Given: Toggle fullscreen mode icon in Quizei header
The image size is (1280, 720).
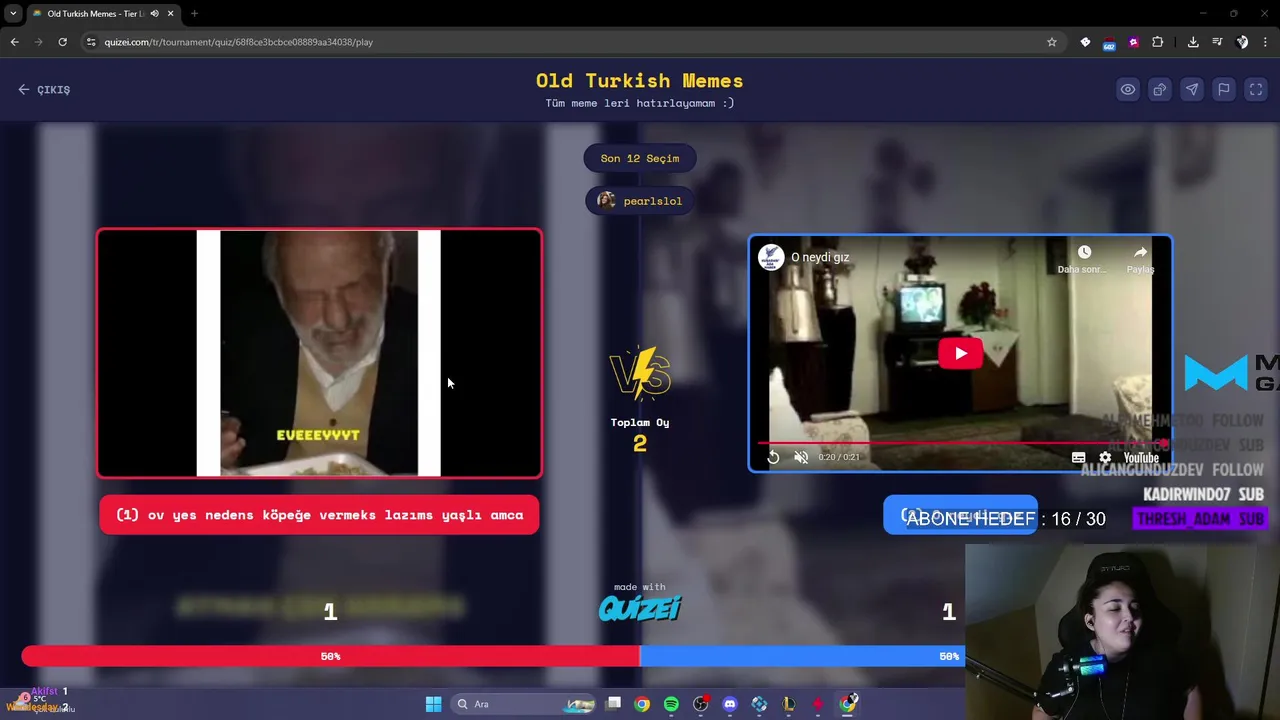Looking at the screenshot, I should pos(1256,89).
